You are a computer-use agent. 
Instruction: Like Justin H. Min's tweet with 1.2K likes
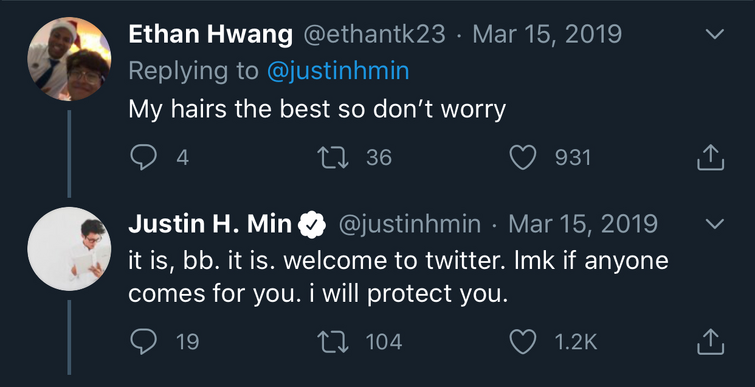coord(523,342)
